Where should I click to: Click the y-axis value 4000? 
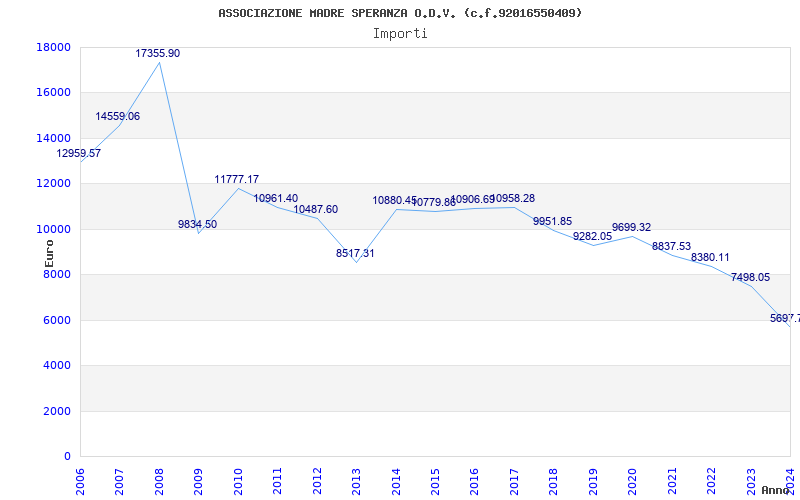click(x=57, y=366)
